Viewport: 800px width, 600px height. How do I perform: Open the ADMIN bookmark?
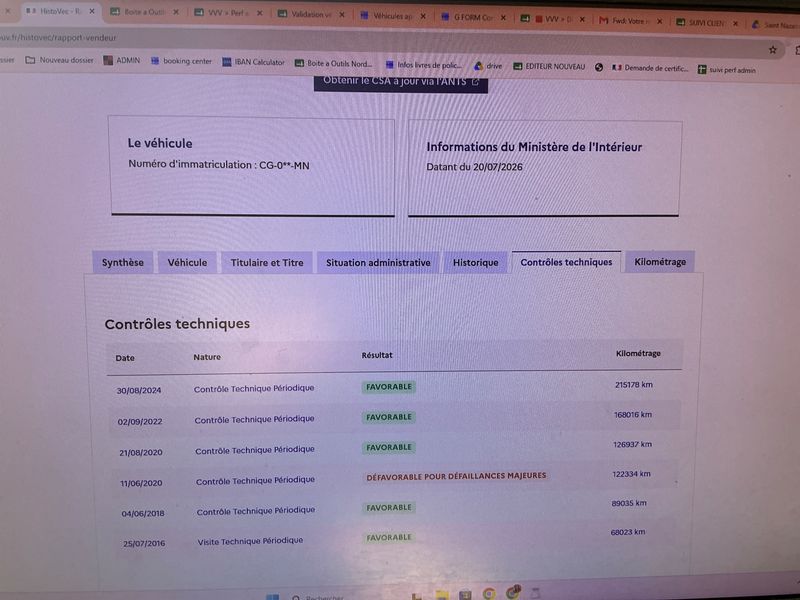121,60
